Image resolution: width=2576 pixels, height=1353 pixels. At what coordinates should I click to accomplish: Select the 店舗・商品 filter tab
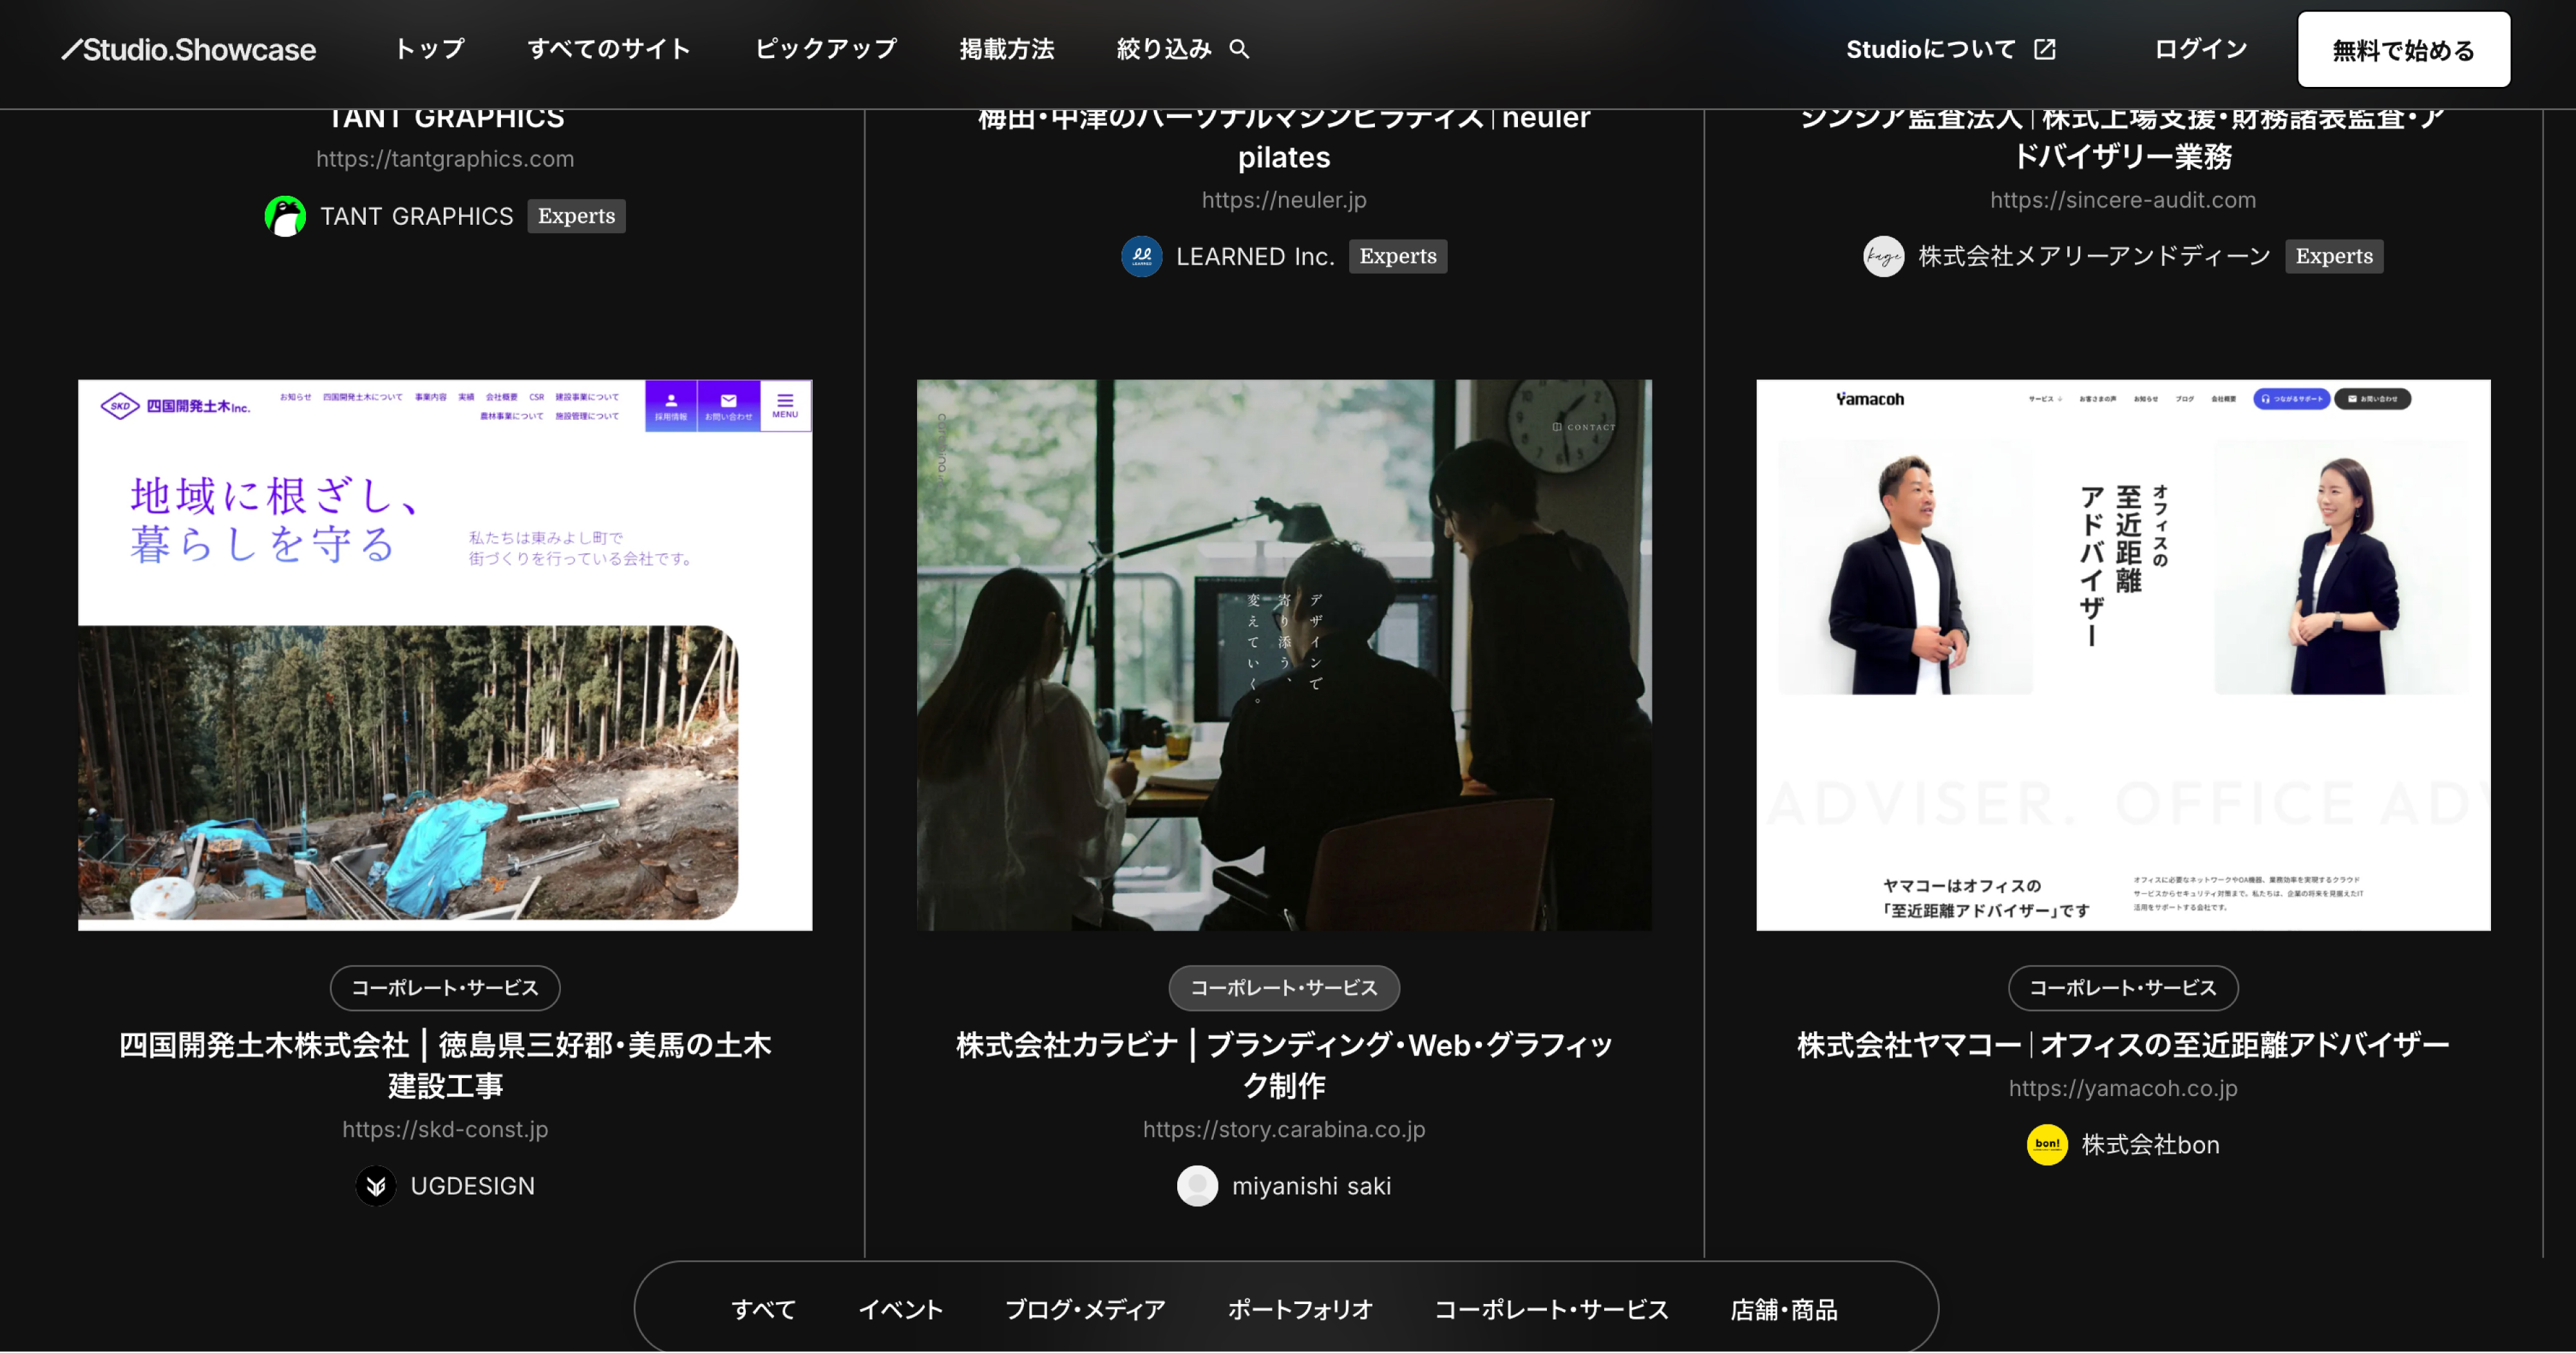click(1784, 1310)
